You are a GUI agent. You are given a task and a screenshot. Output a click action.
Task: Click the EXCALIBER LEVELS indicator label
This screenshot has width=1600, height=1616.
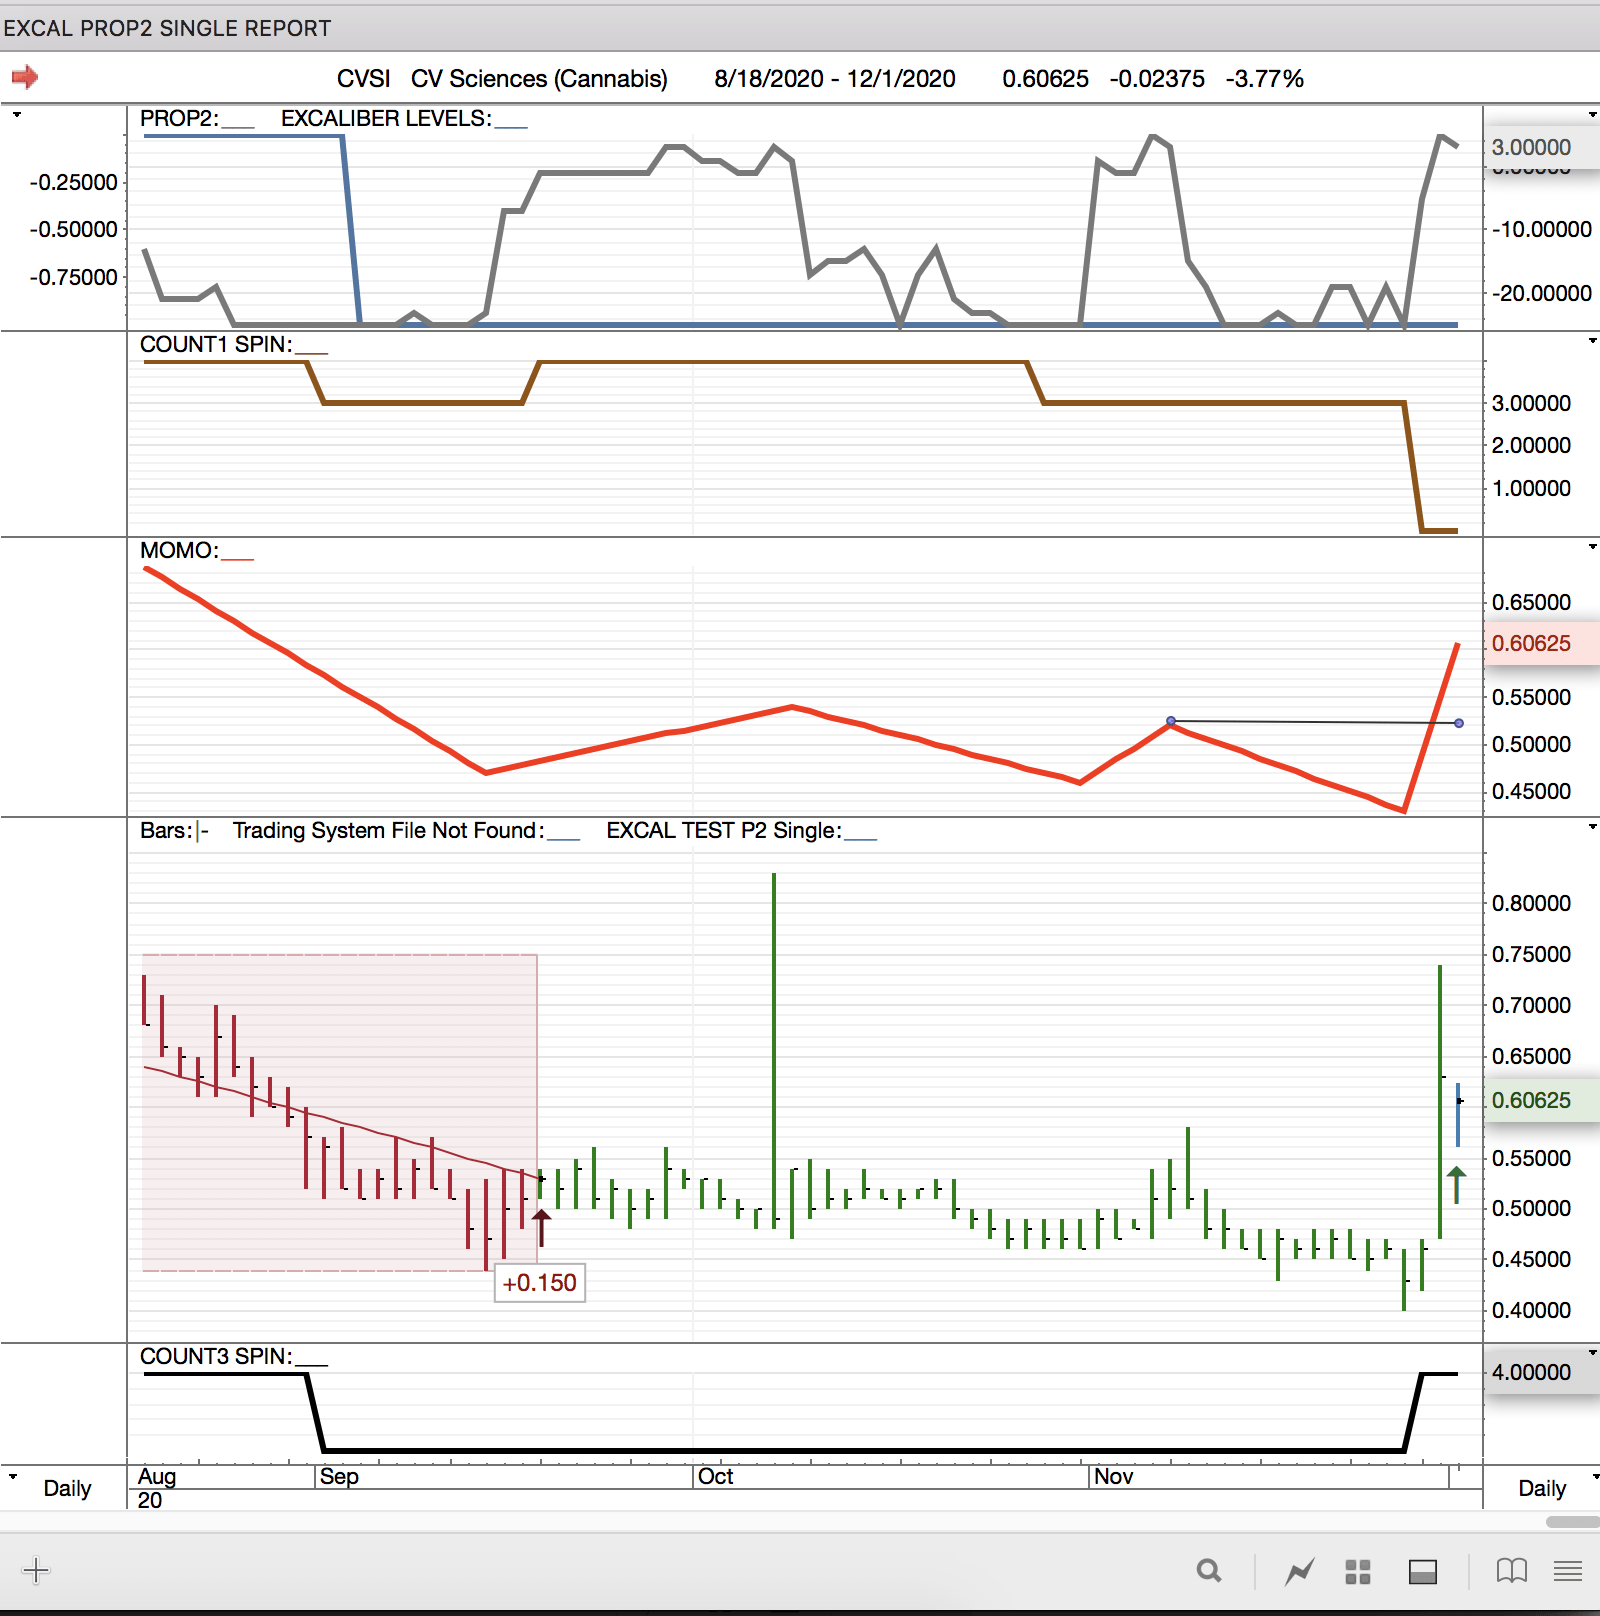(386, 119)
